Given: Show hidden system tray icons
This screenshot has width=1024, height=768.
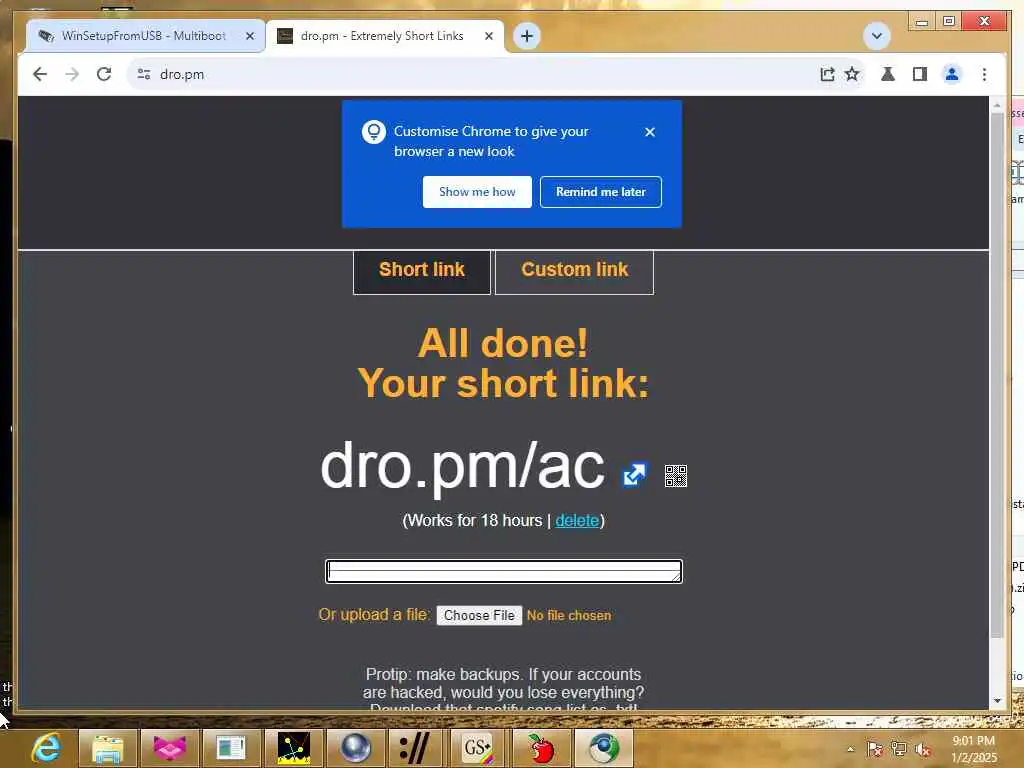Looking at the screenshot, I should click(x=850, y=750).
